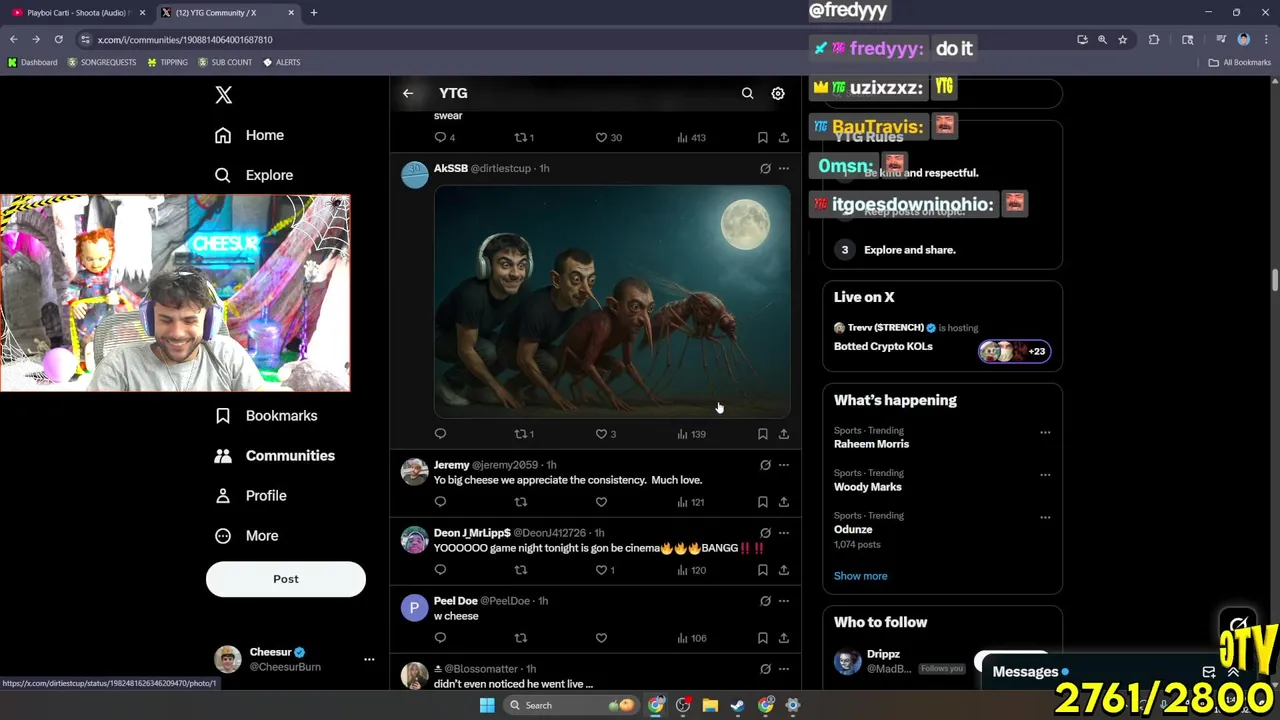The image size is (1280, 720).
Task: Open AkSSB's moon creature image
Action: click(612, 301)
